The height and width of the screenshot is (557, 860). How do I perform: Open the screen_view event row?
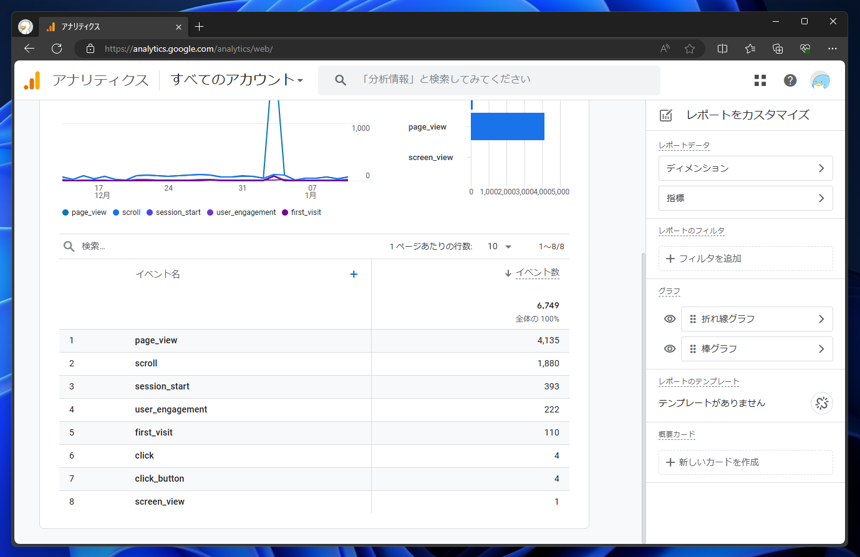coord(314,502)
